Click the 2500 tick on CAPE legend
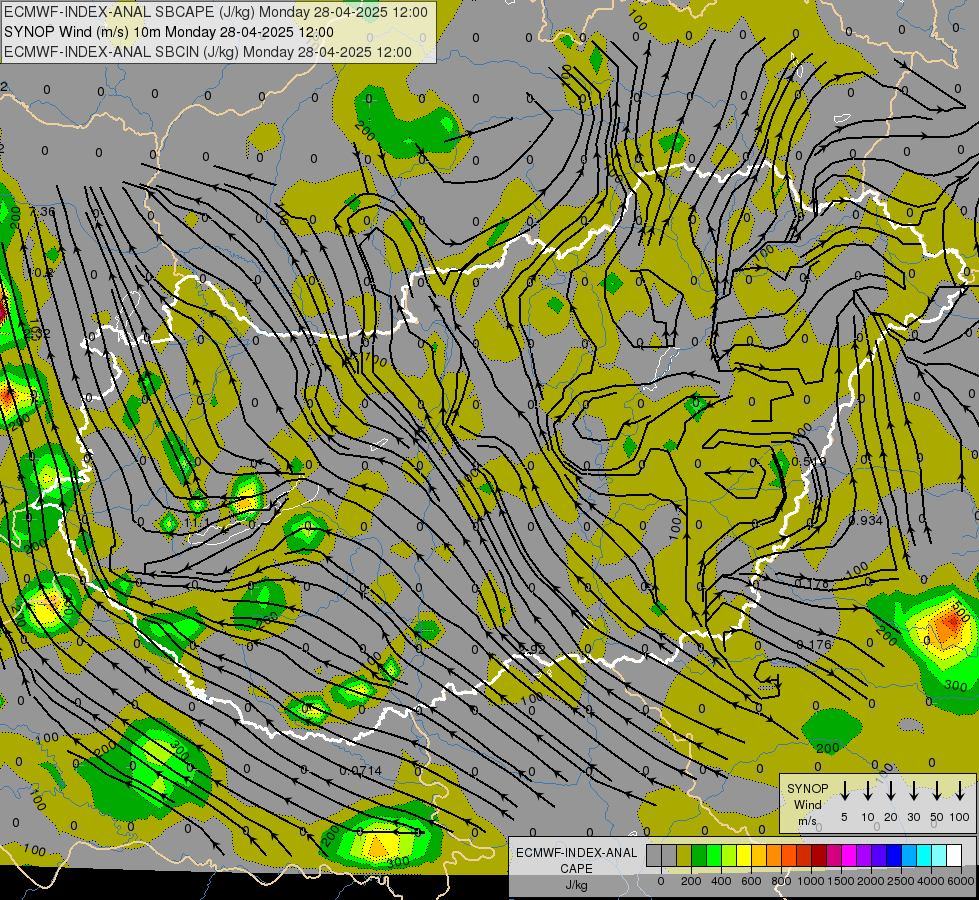The width and height of the screenshot is (979, 900). tap(901, 881)
